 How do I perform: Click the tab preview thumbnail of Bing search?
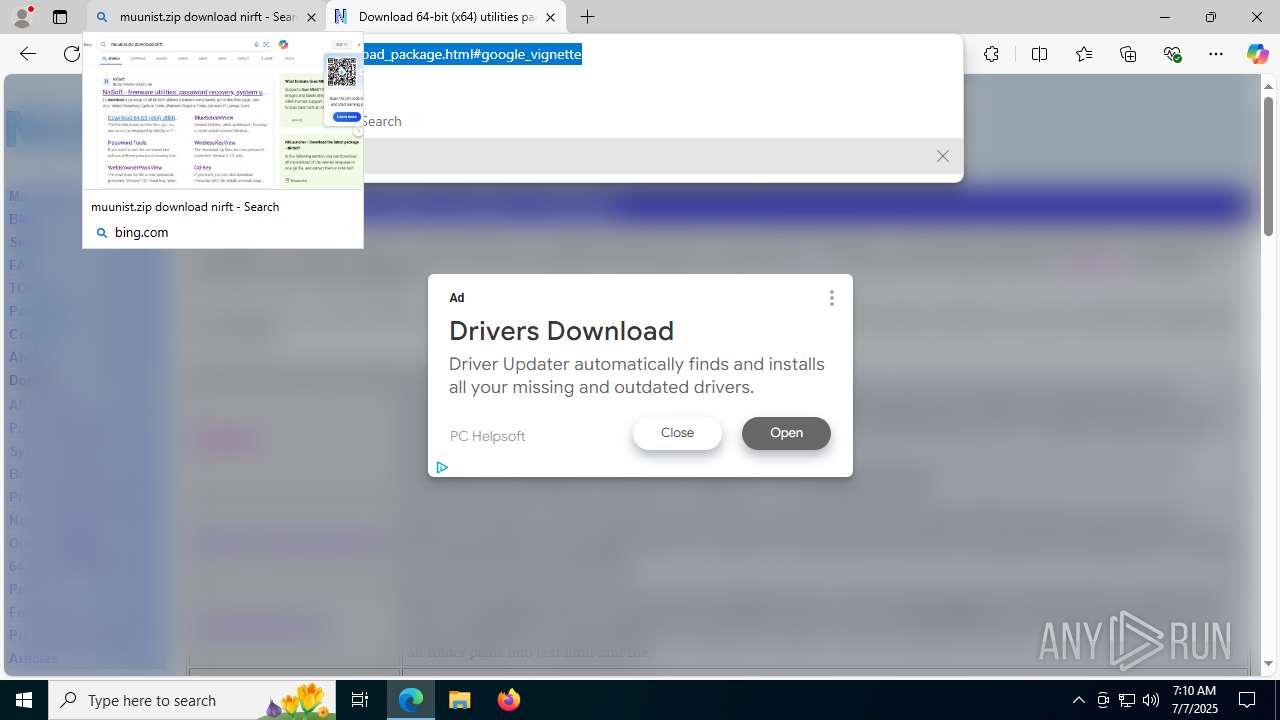point(223,112)
